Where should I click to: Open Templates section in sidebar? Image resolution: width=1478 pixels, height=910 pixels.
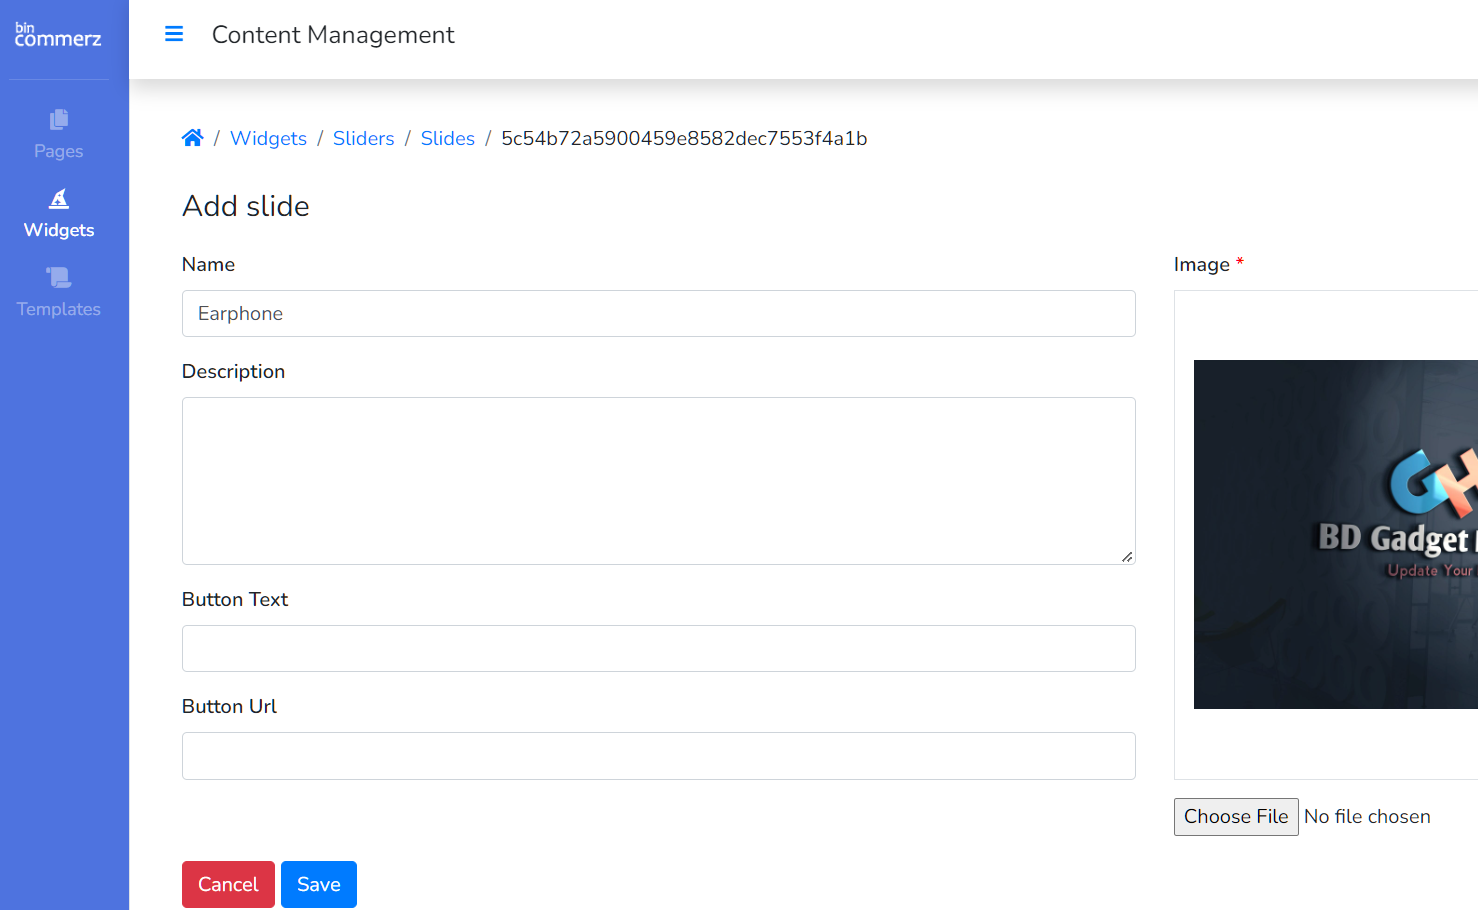point(59,292)
